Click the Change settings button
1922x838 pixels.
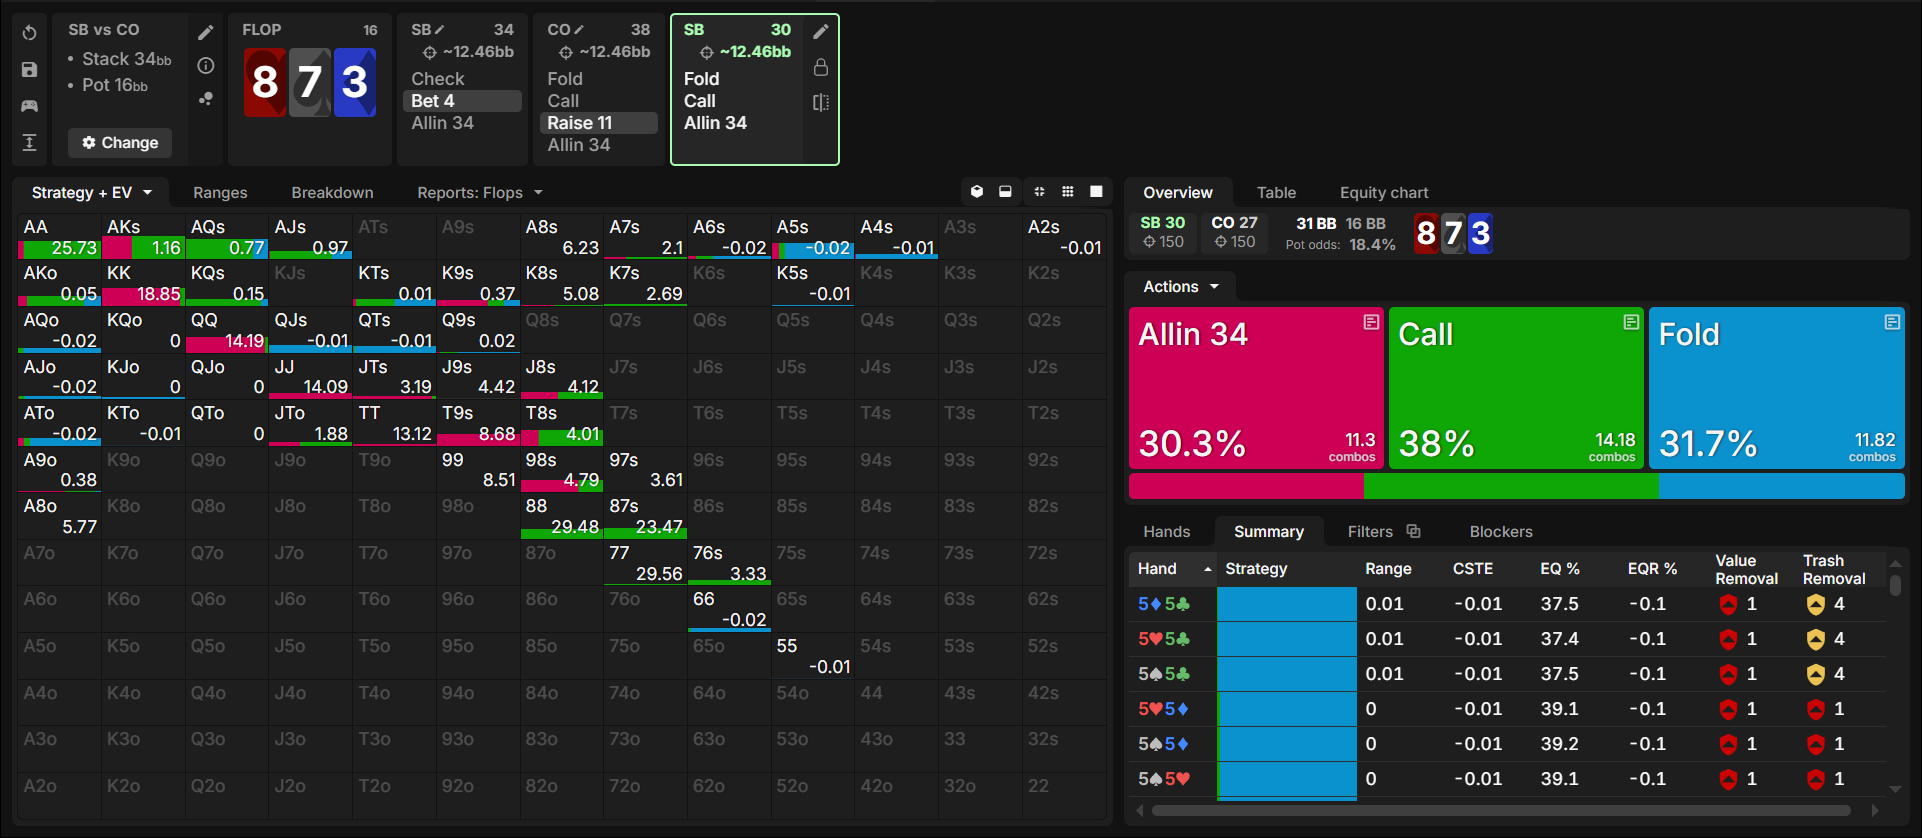point(120,143)
